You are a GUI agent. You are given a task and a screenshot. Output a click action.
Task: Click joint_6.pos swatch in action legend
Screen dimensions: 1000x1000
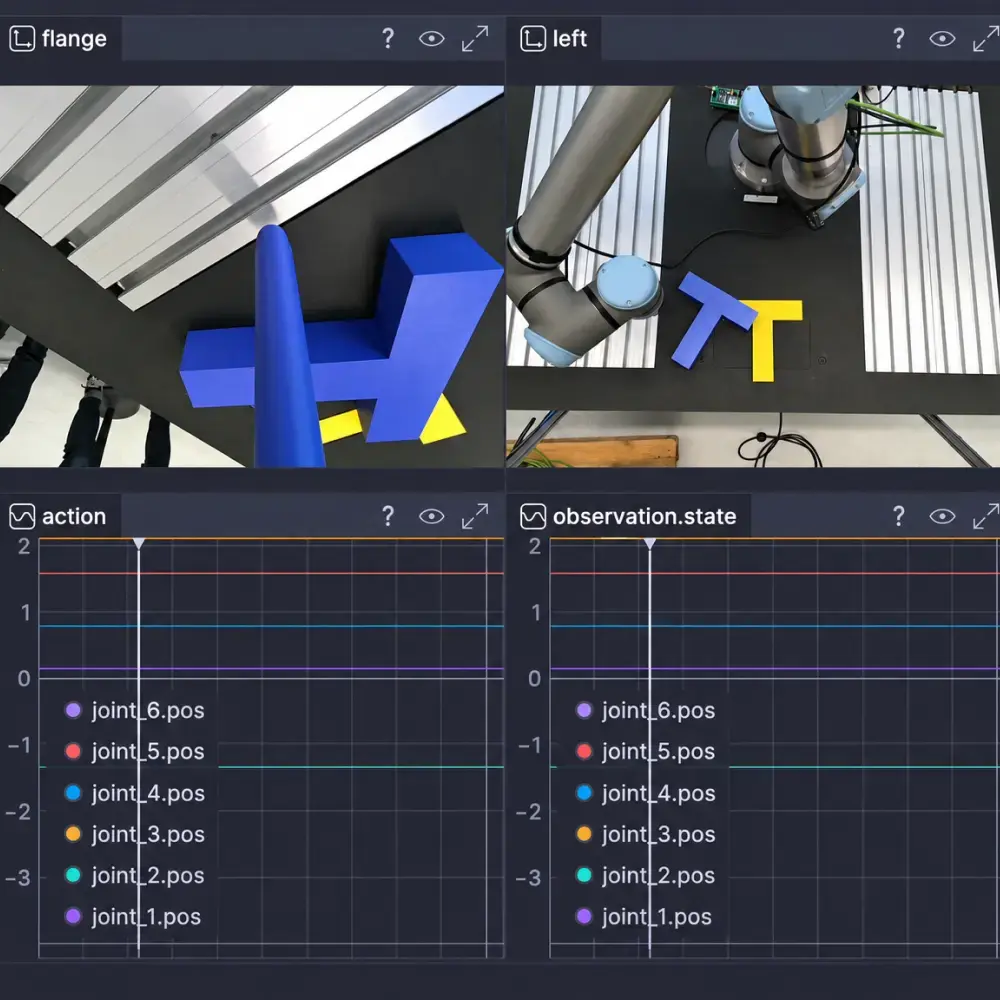click(x=73, y=710)
